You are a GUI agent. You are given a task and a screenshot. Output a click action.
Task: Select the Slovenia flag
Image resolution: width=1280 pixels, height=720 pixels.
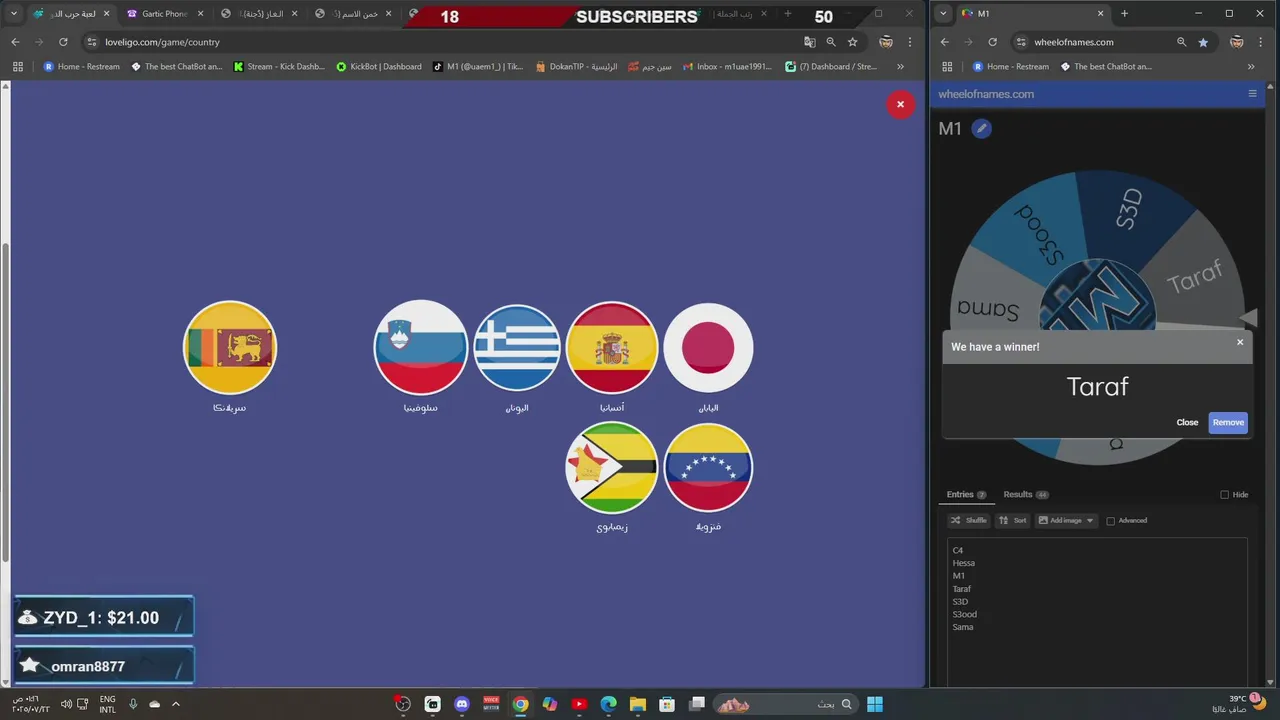click(421, 347)
